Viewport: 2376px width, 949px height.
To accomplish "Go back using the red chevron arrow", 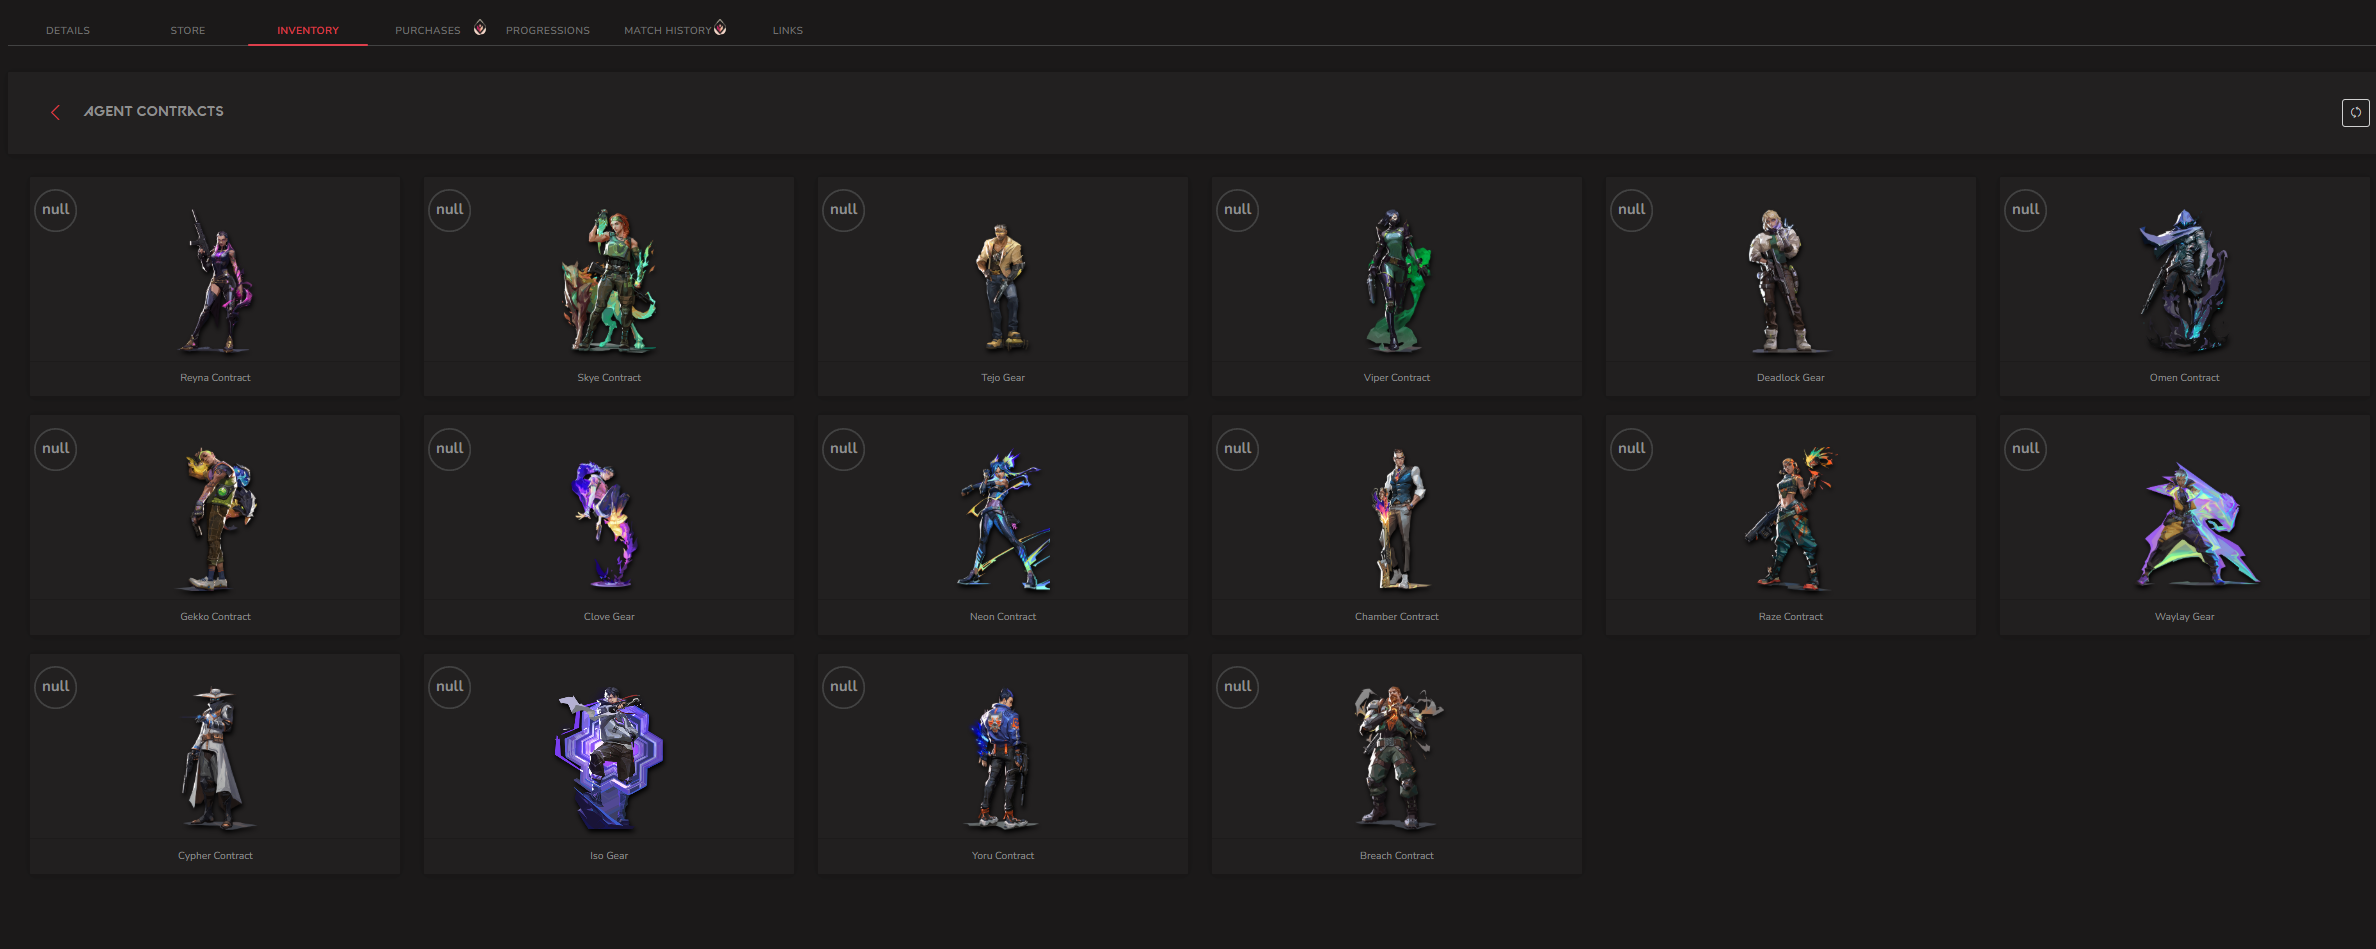I will pyautogui.click(x=56, y=112).
